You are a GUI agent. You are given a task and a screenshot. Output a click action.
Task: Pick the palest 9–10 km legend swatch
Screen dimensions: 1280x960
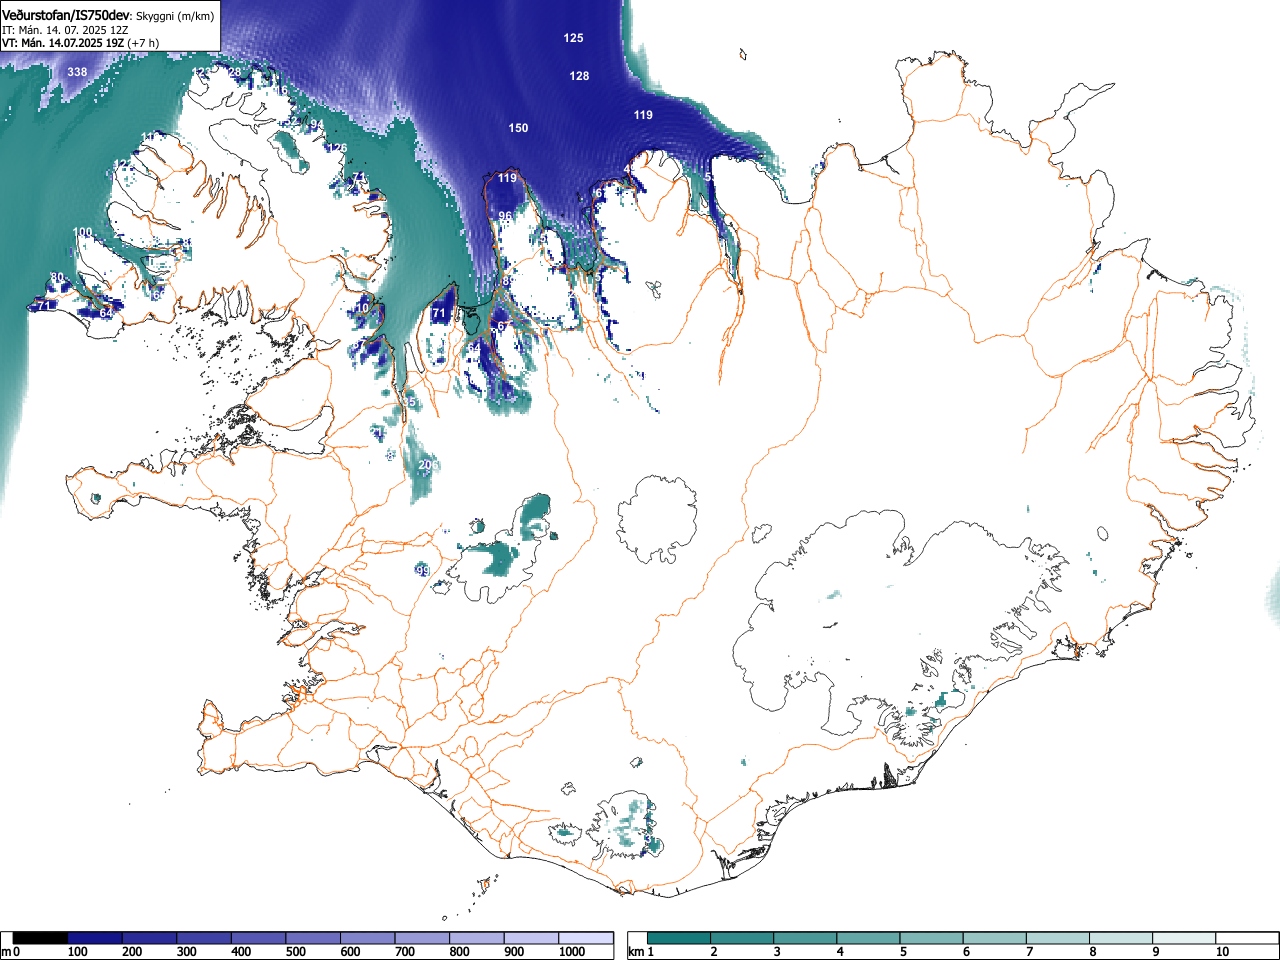(1185, 938)
